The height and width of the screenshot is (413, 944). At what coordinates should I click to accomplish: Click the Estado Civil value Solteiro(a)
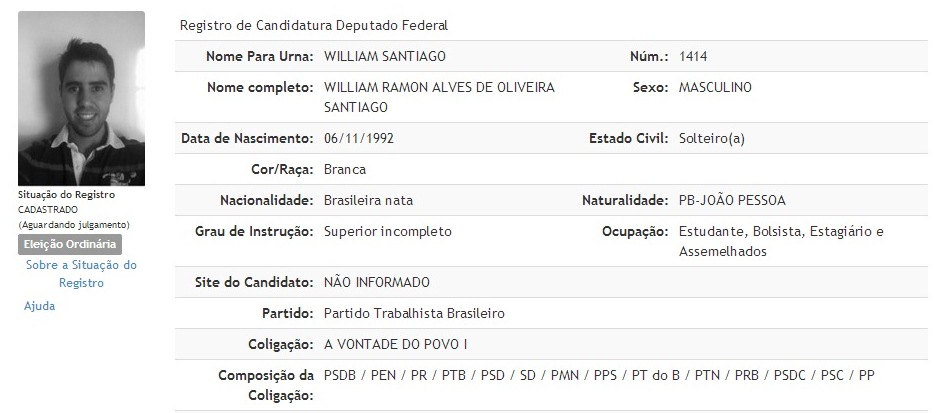click(x=712, y=138)
